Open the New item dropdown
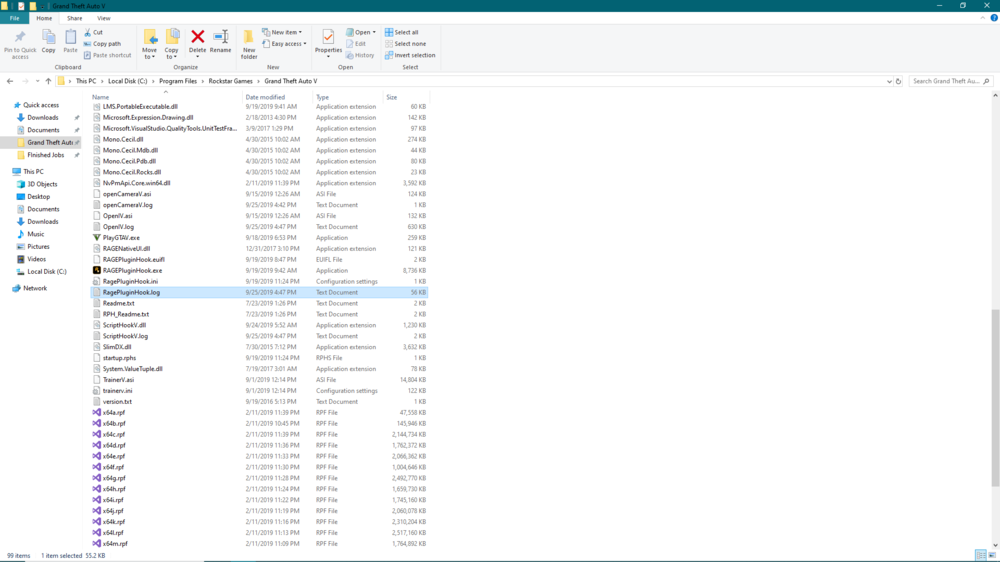1000x562 pixels. [x=283, y=32]
